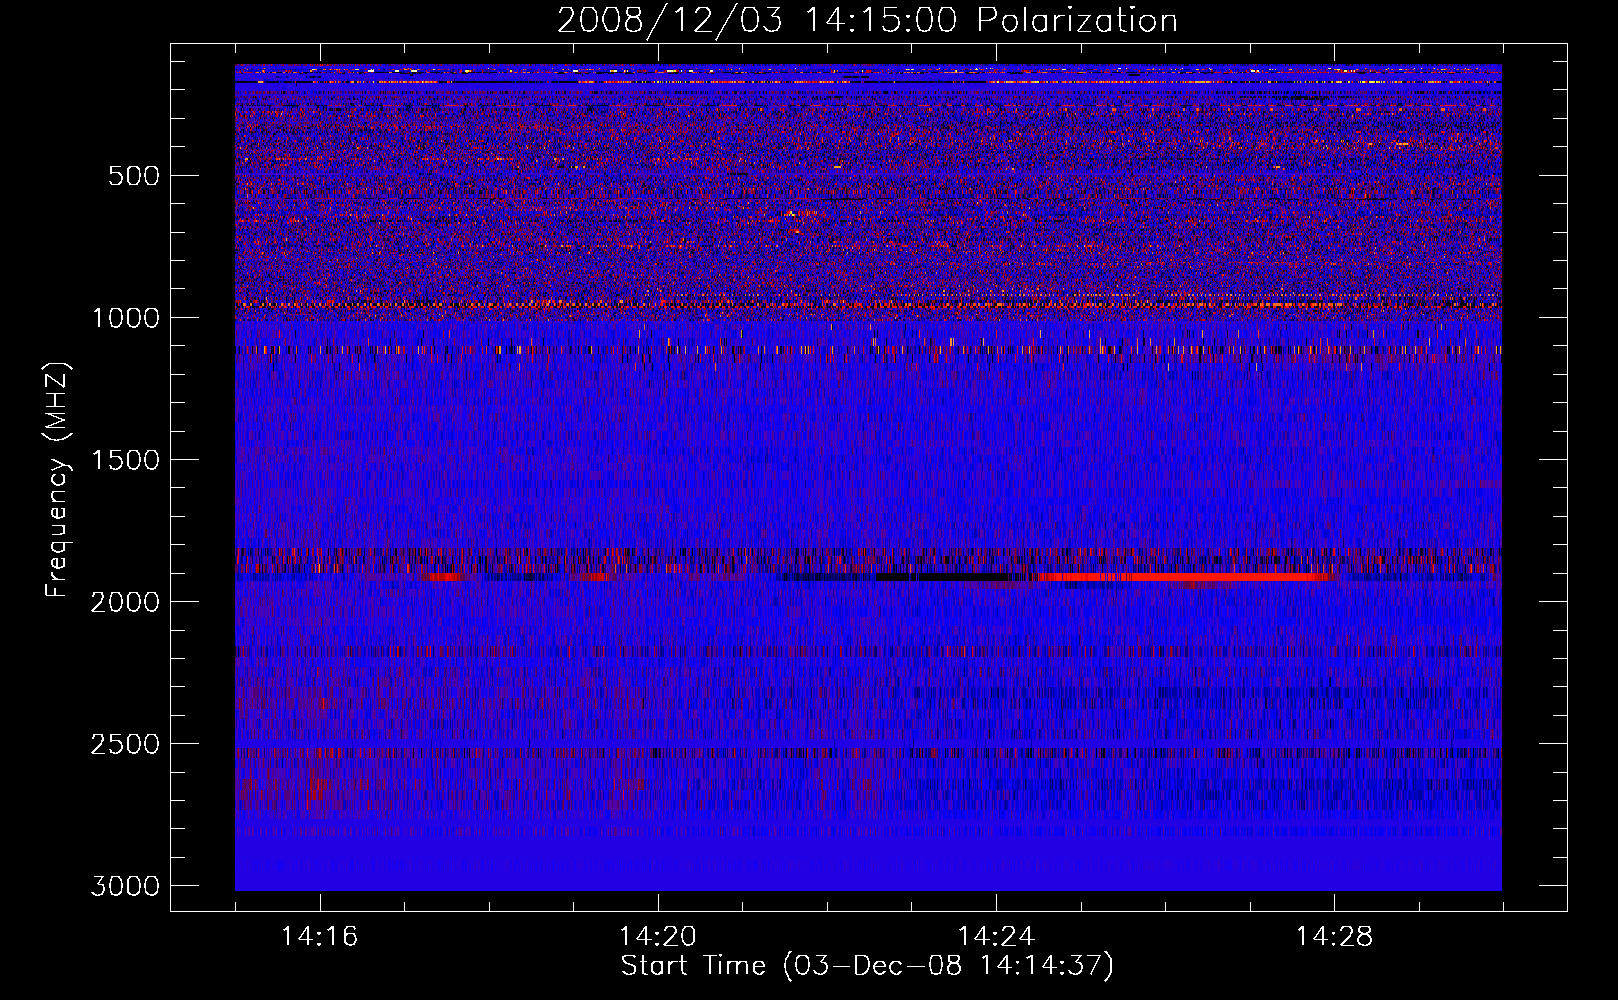Click the 14:28 time tick label
This screenshot has width=1618, height=1000.
(x=1334, y=937)
